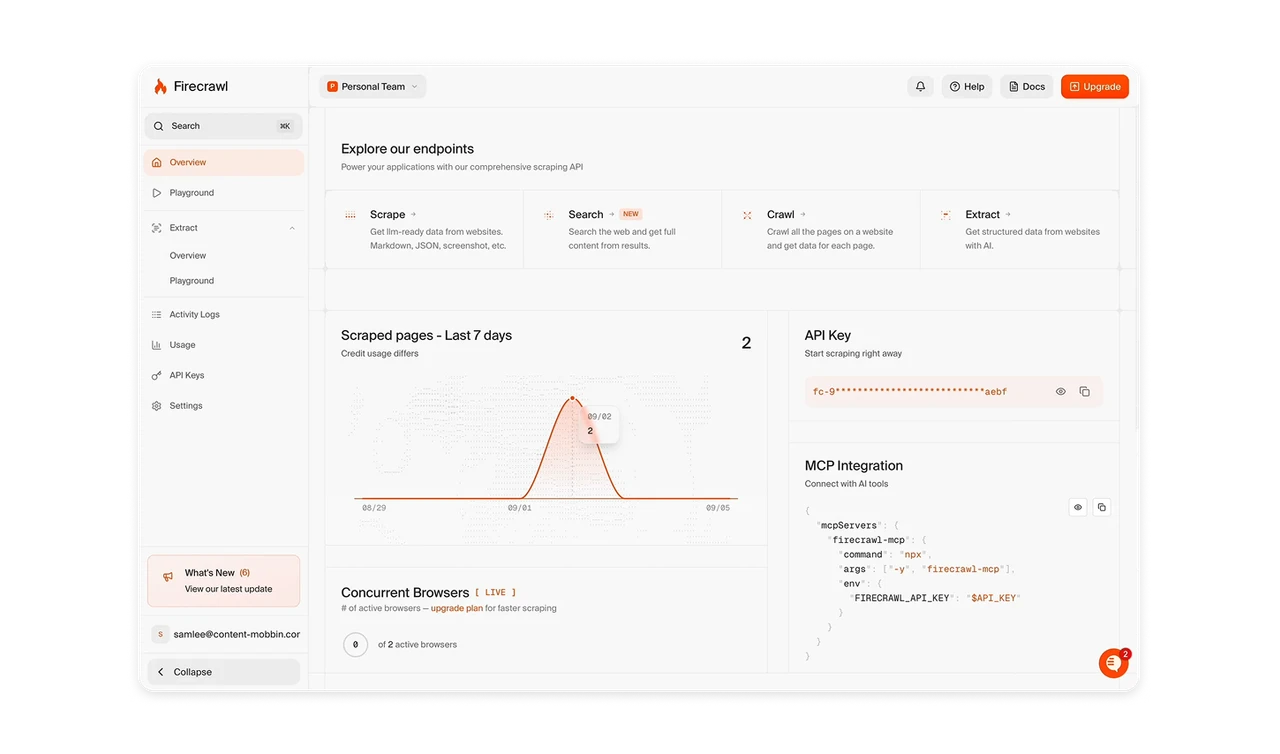Open Playground under Extract

(192, 281)
